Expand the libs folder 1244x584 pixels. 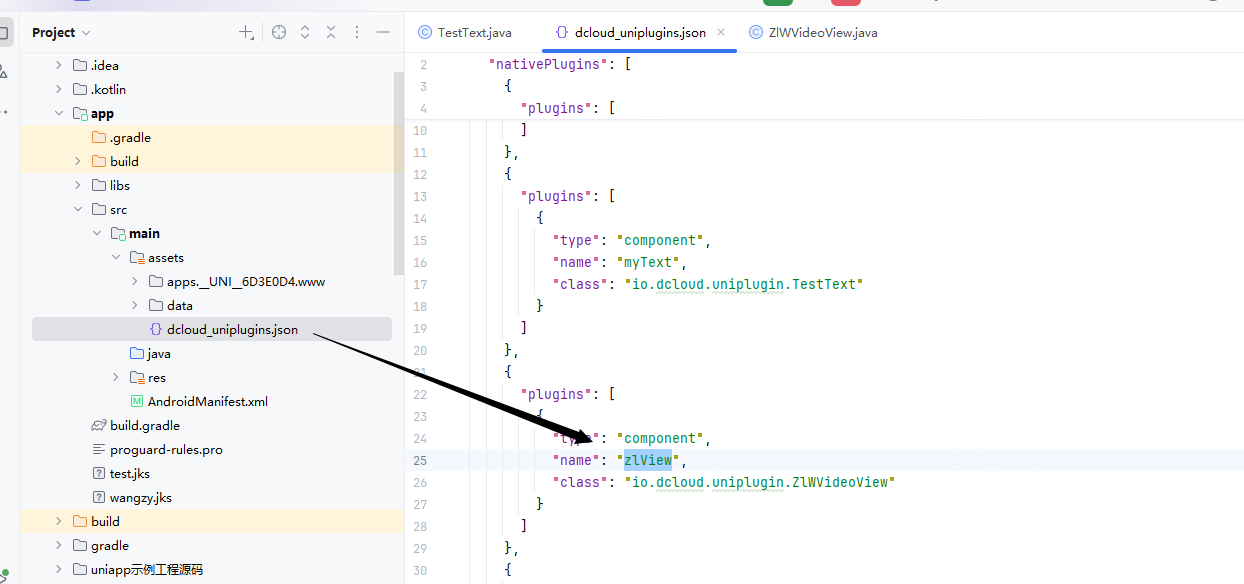(78, 186)
